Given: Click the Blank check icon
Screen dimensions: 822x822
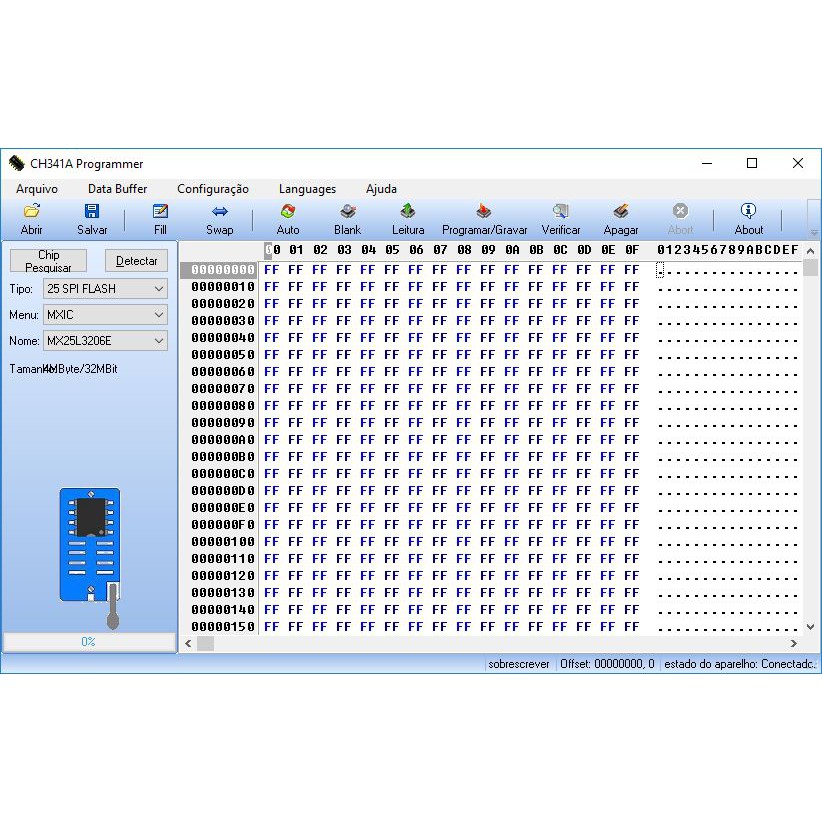Looking at the screenshot, I should 348,212.
